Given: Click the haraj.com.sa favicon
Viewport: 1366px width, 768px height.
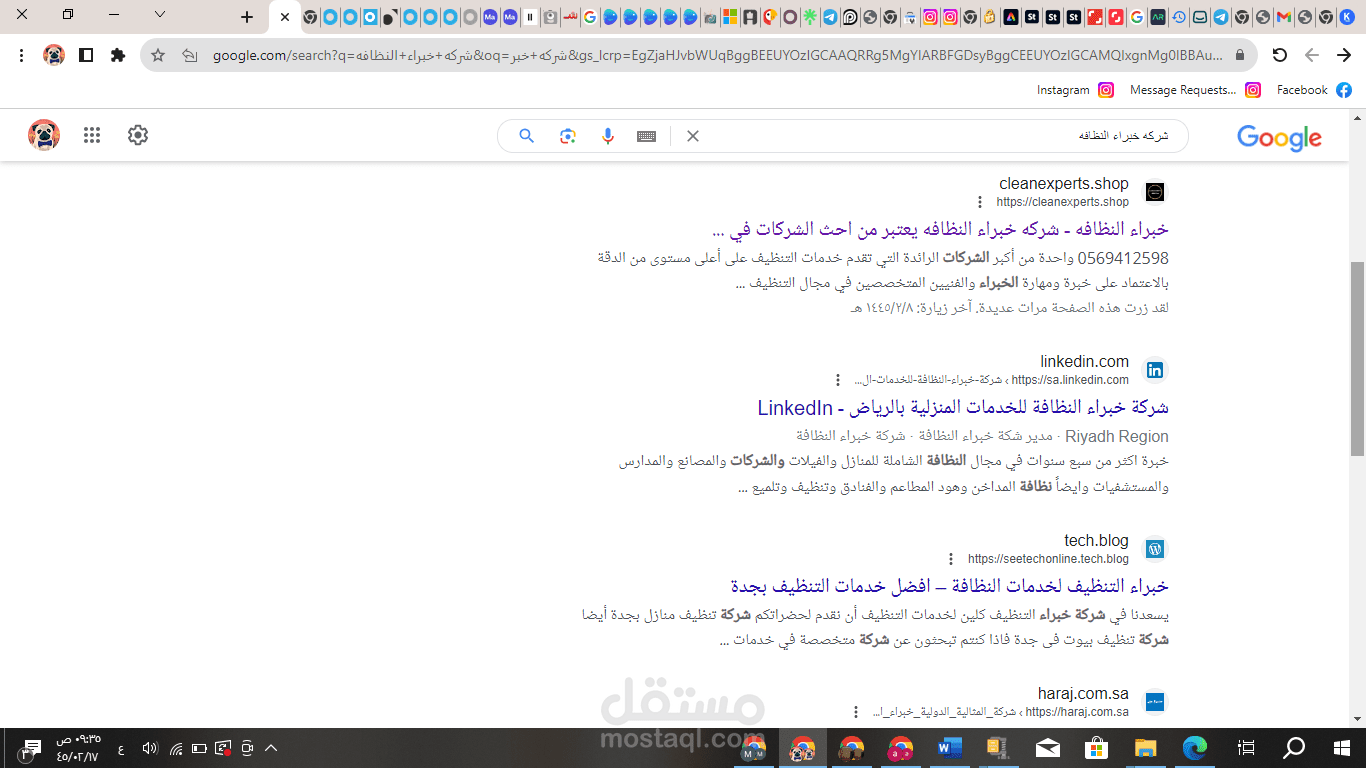Looking at the screenshot, I should (x=1155, y=702).
